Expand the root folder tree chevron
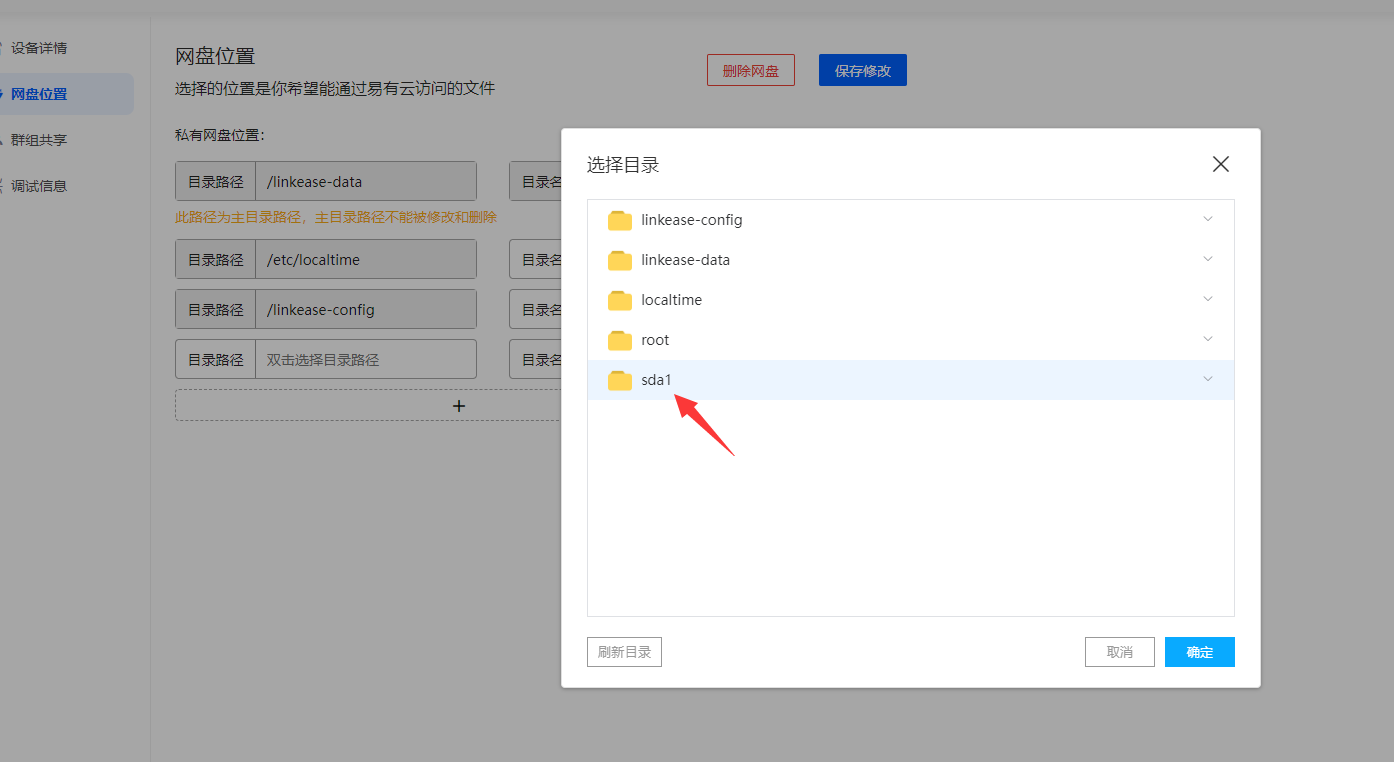The height and width of the screenshot is (762, 1394). (x=1207, y=338)
